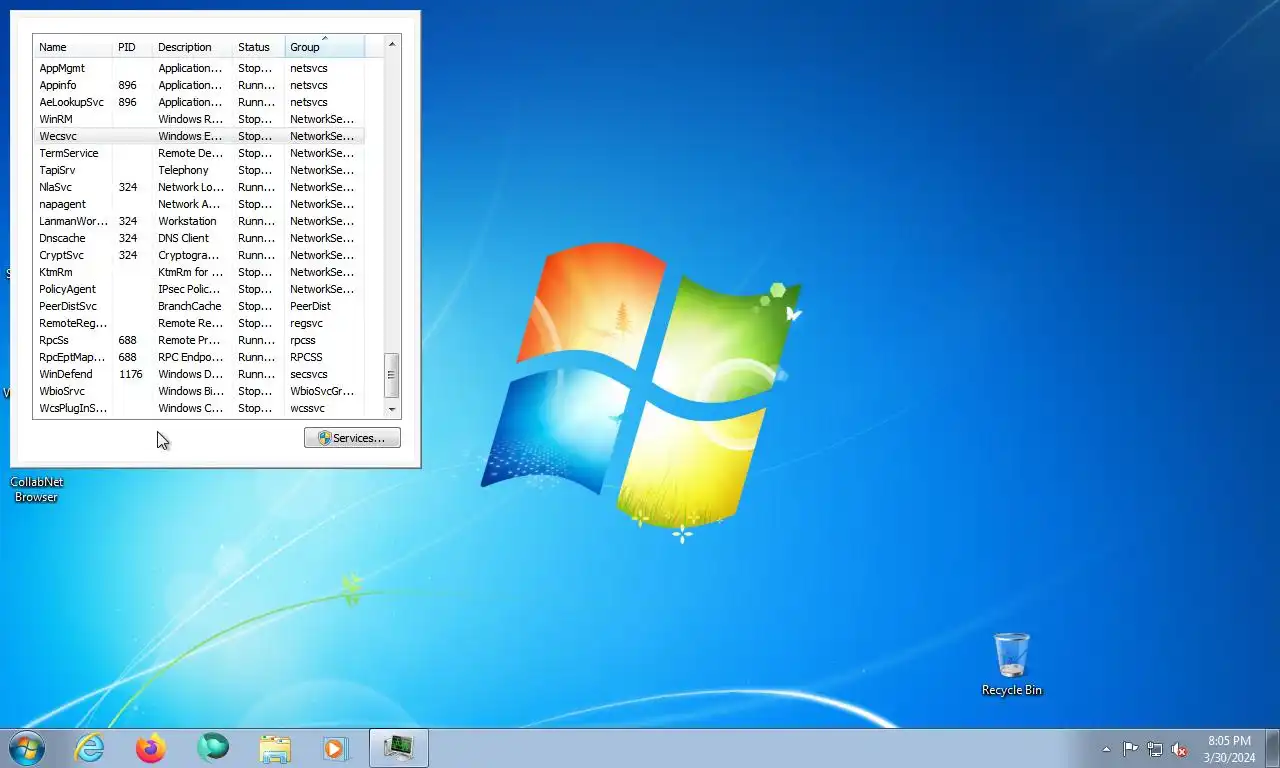Select the WinDefend service row

coord(199,374)
